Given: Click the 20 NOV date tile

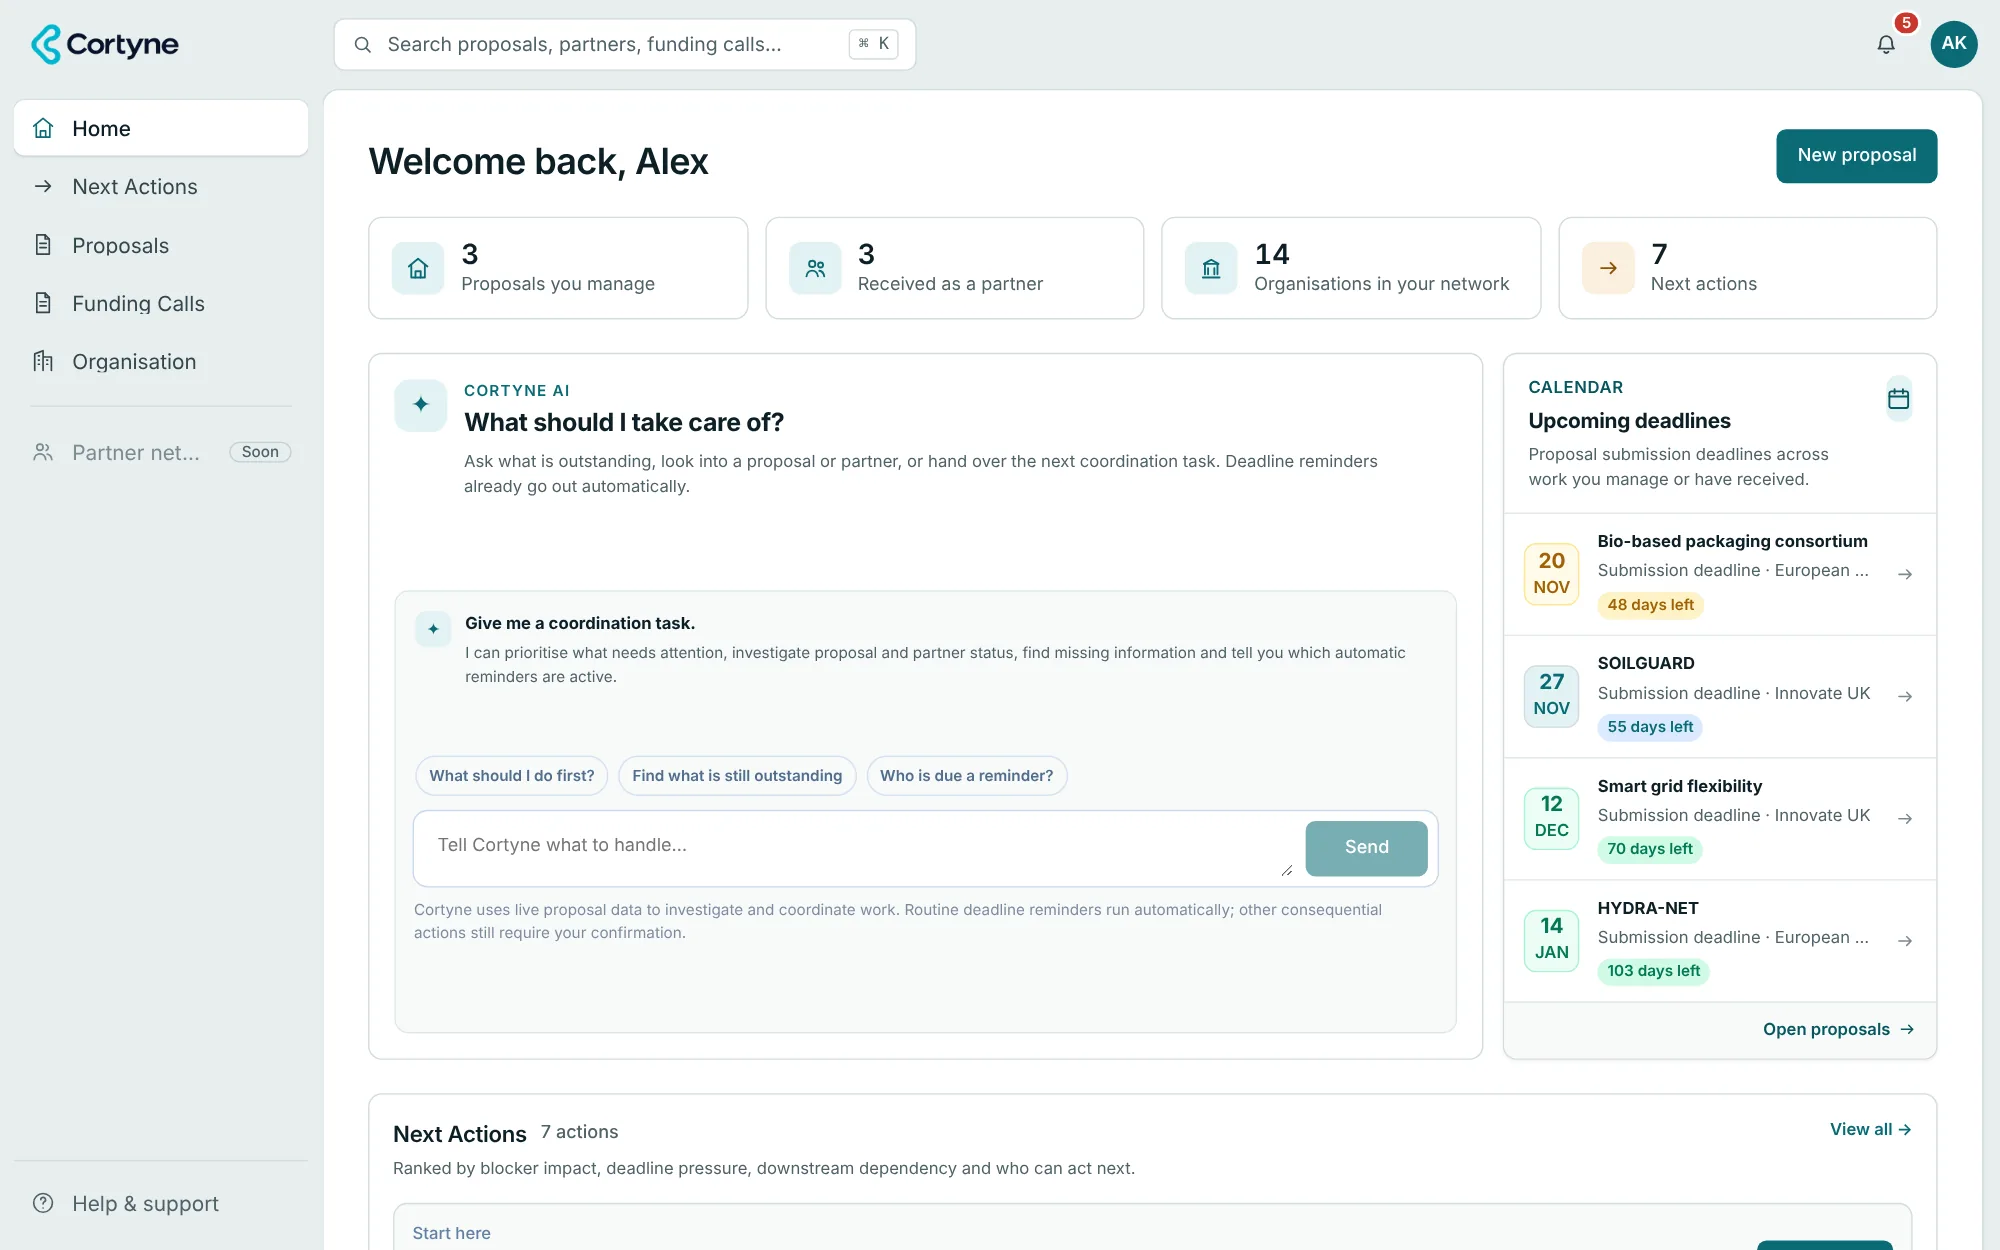Looking at the screenshot, I should coord(1551,574).
